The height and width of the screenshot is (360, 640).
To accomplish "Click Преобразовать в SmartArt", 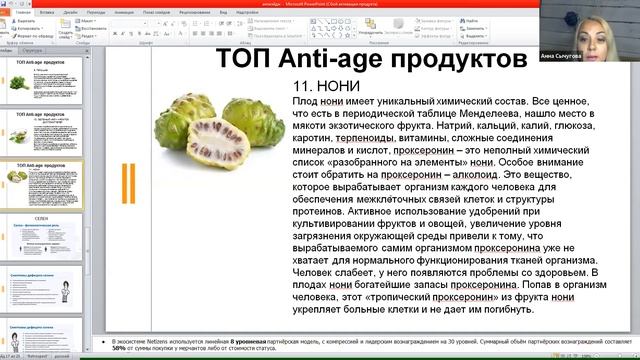I will tap(276, 36).
